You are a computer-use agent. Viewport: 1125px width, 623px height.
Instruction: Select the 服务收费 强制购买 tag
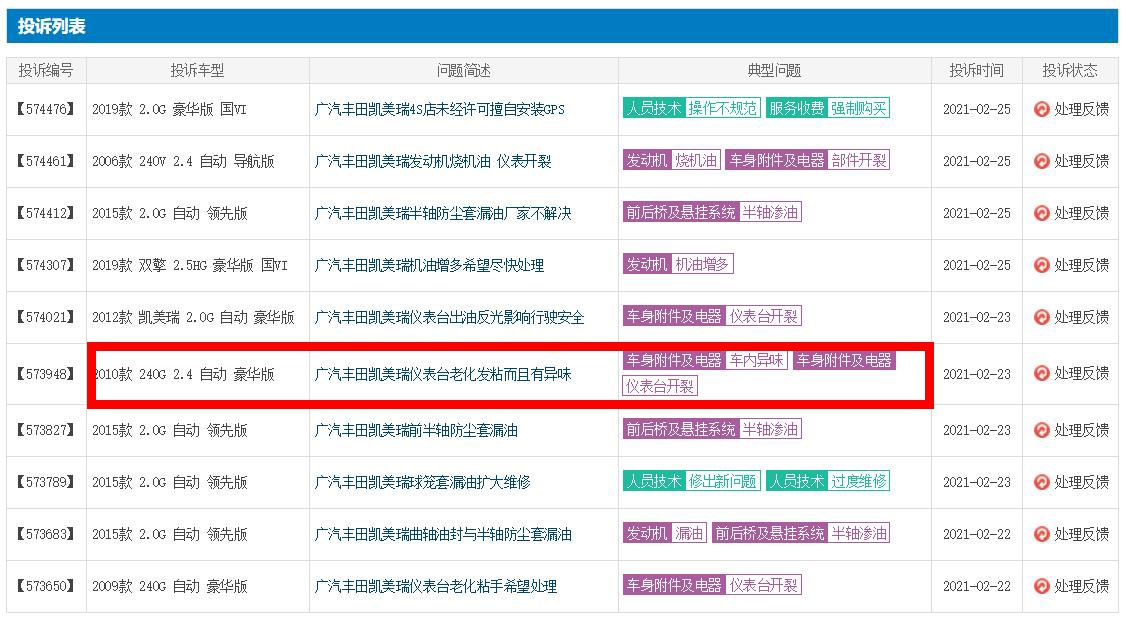(x=828, y=108)
